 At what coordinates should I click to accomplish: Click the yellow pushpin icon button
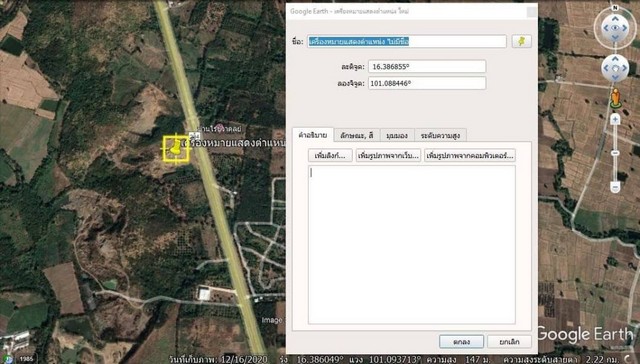(522, 41)
